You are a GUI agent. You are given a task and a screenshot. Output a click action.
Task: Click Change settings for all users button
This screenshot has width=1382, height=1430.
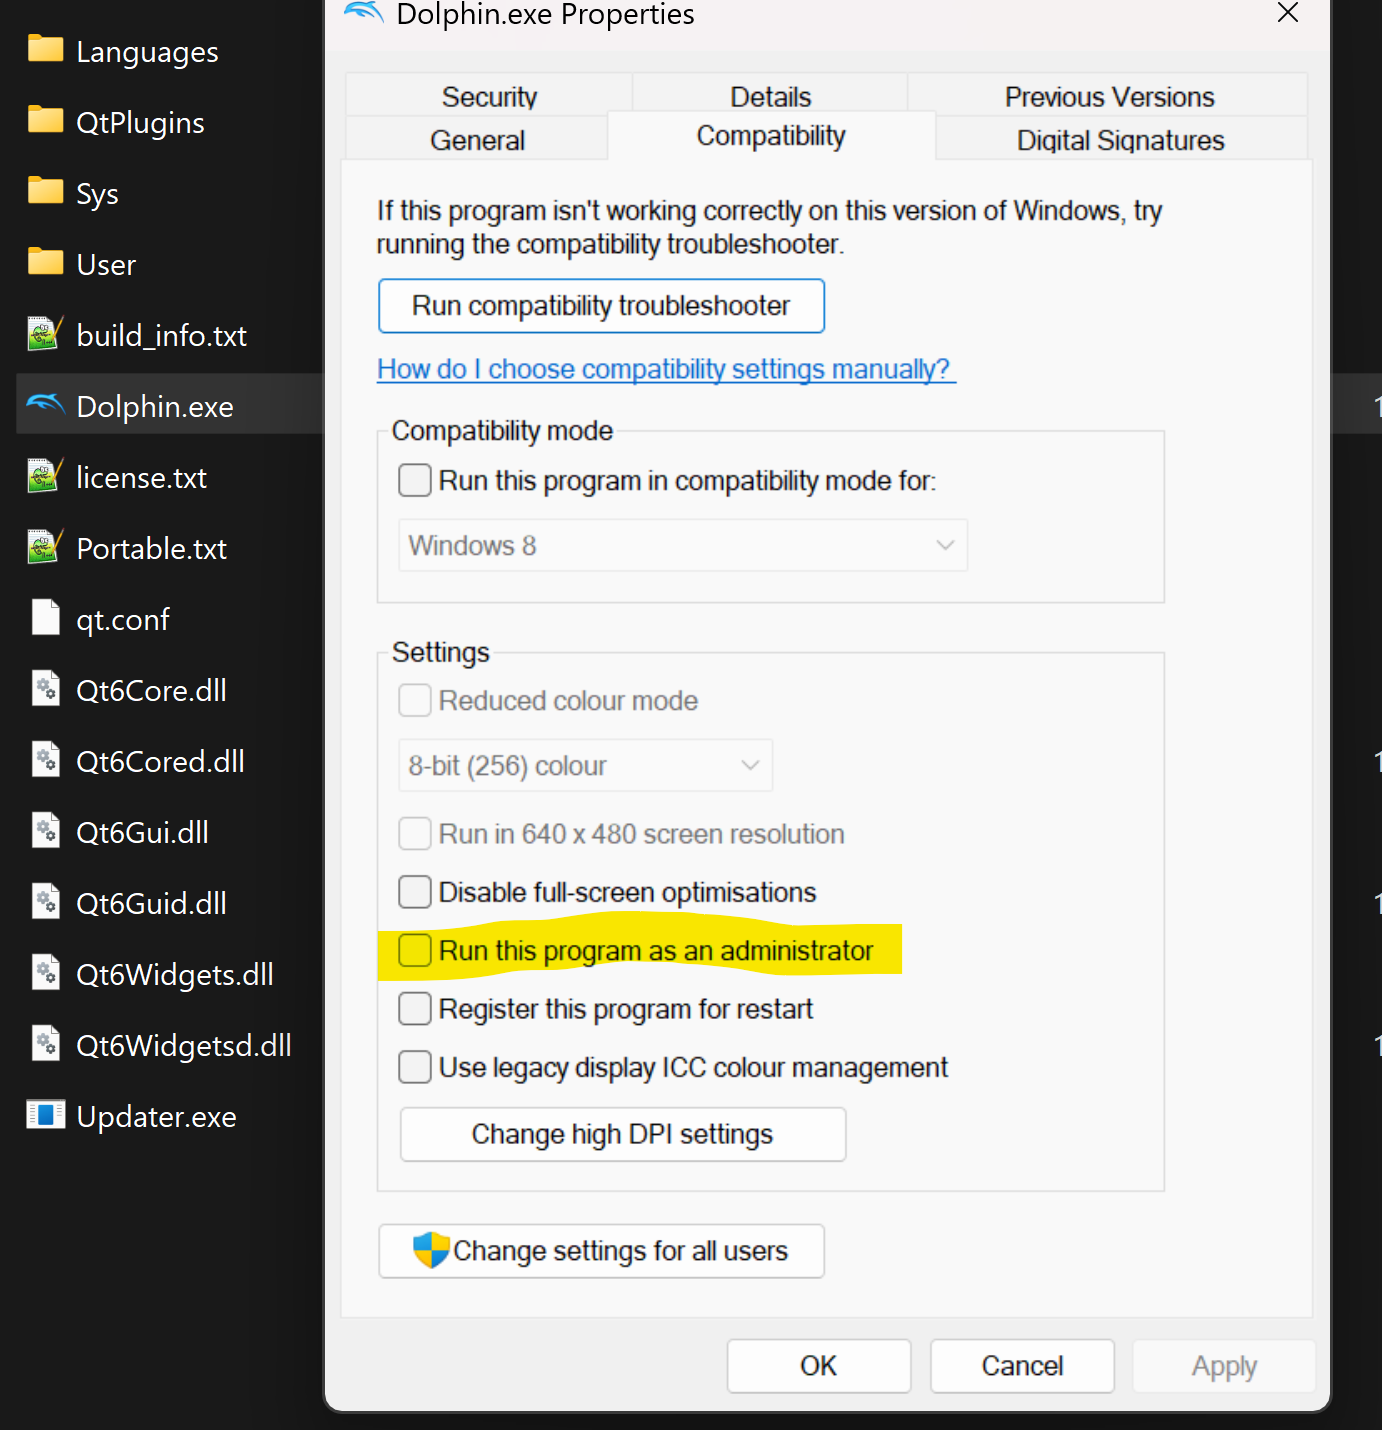pyautogui.click(x=601, y=1251)
